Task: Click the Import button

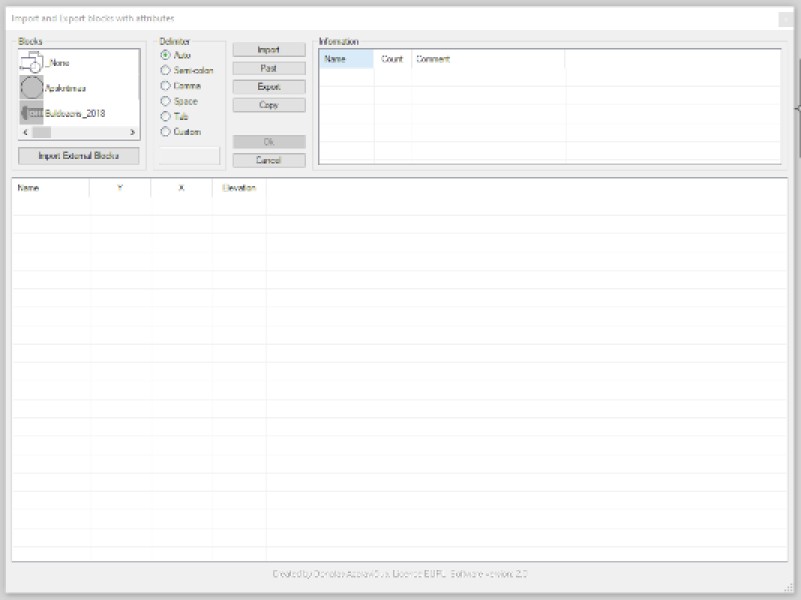Action: pos(270,48)
